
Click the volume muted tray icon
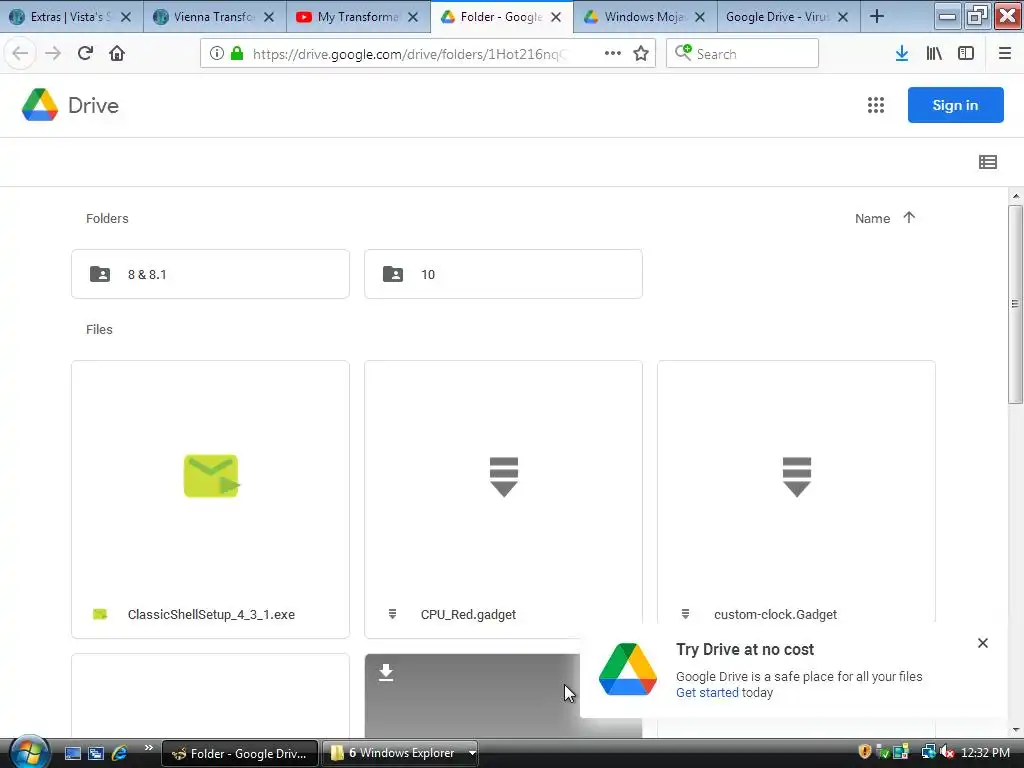tap(947, 752)
